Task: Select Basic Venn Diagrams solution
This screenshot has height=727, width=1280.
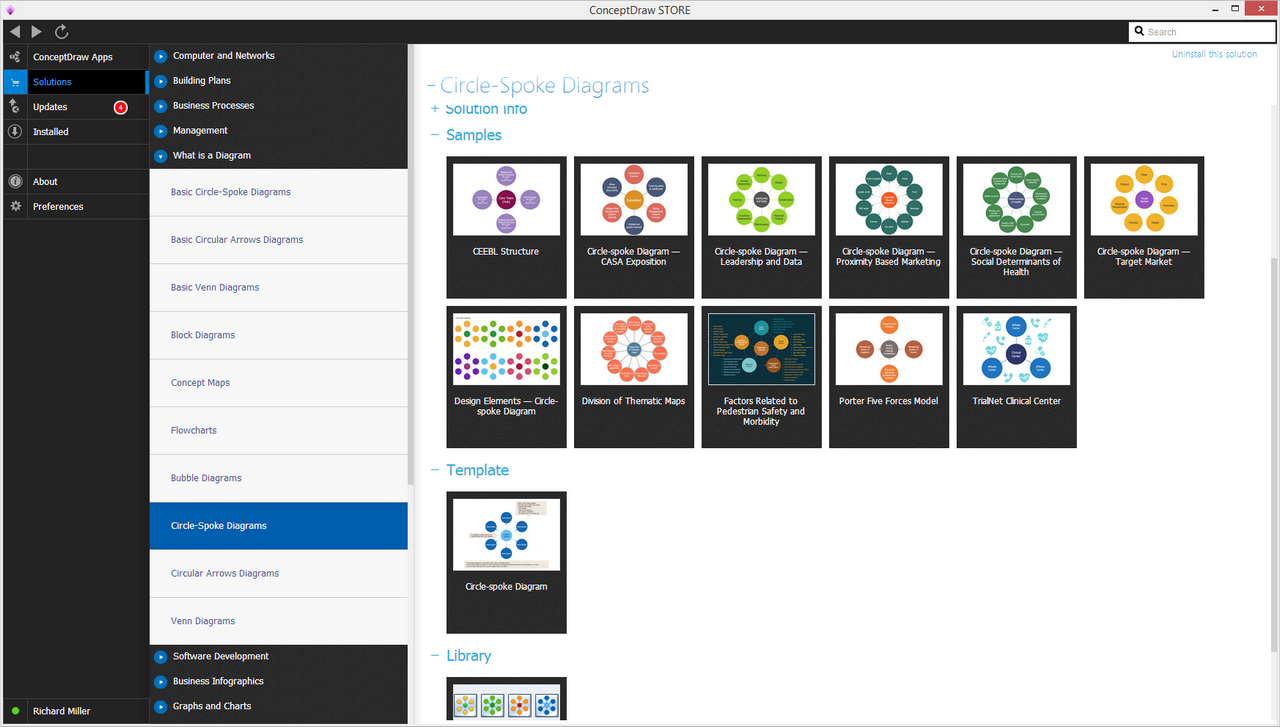Action: (279, 288)
